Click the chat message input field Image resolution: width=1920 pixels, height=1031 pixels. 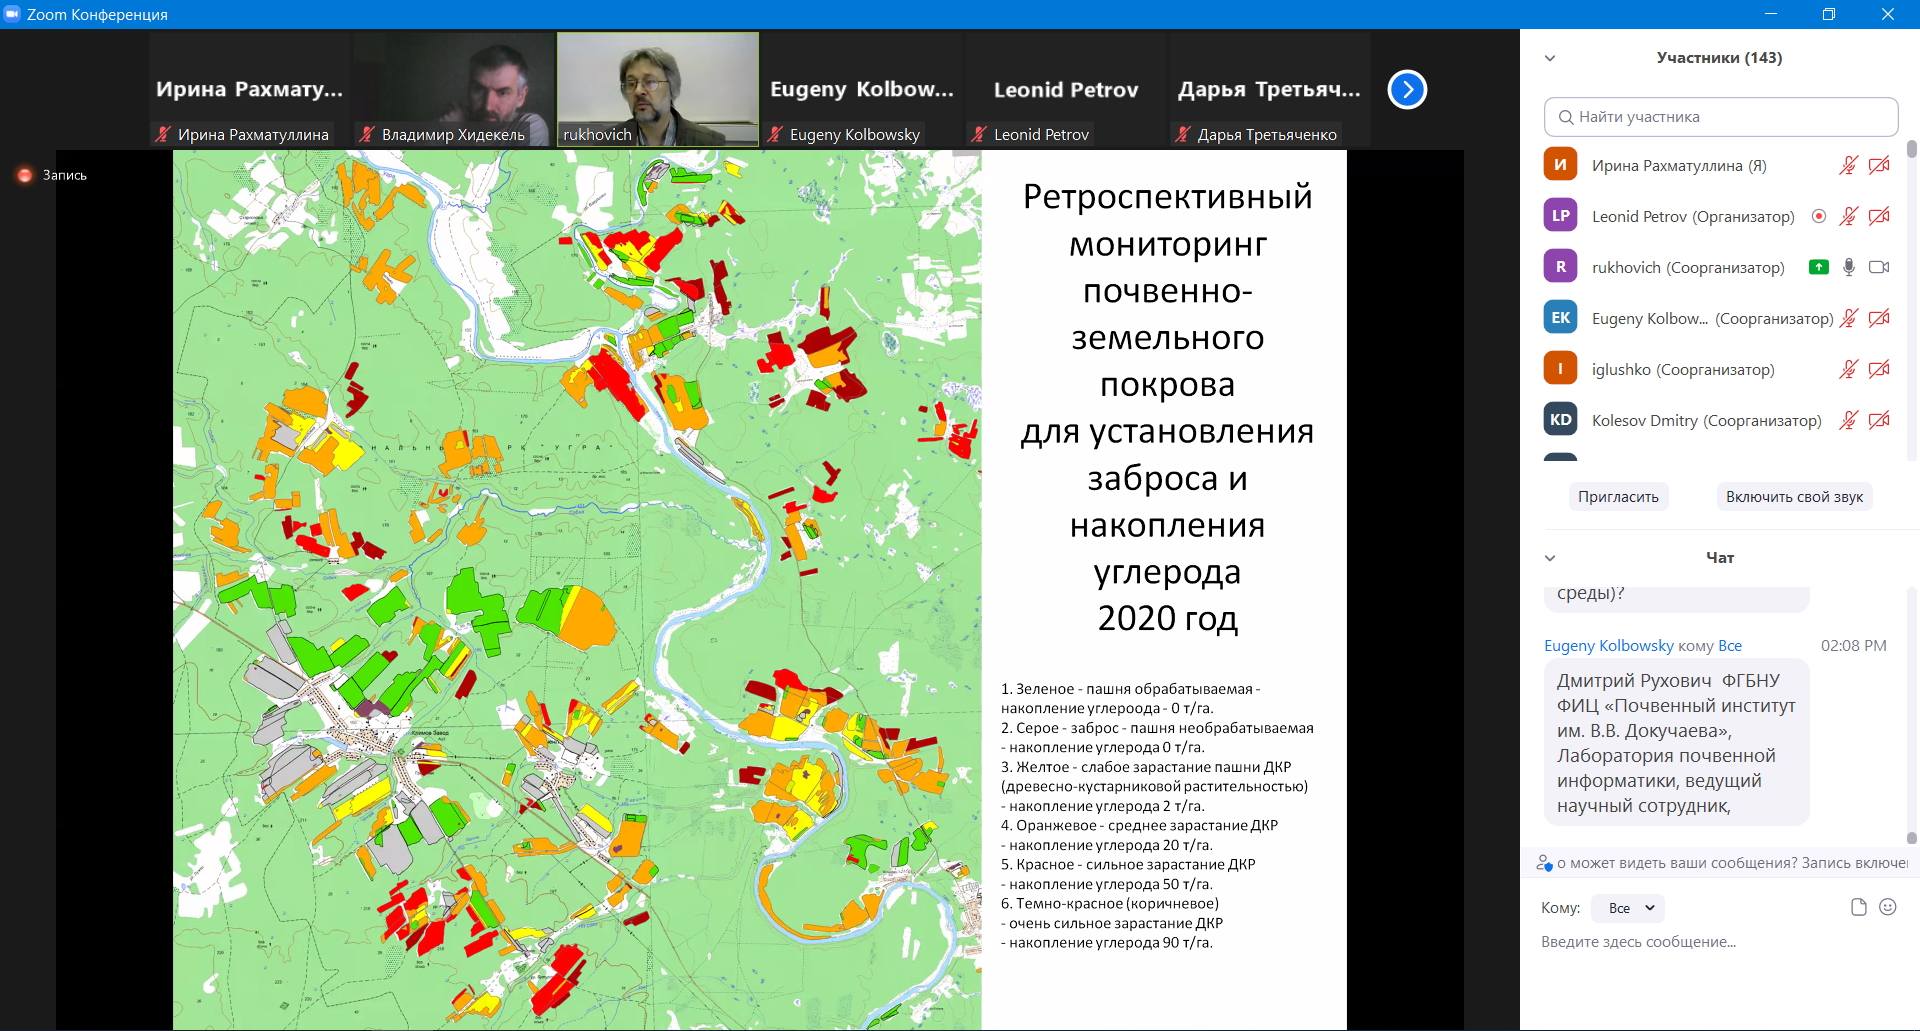tap(1700, 942)
